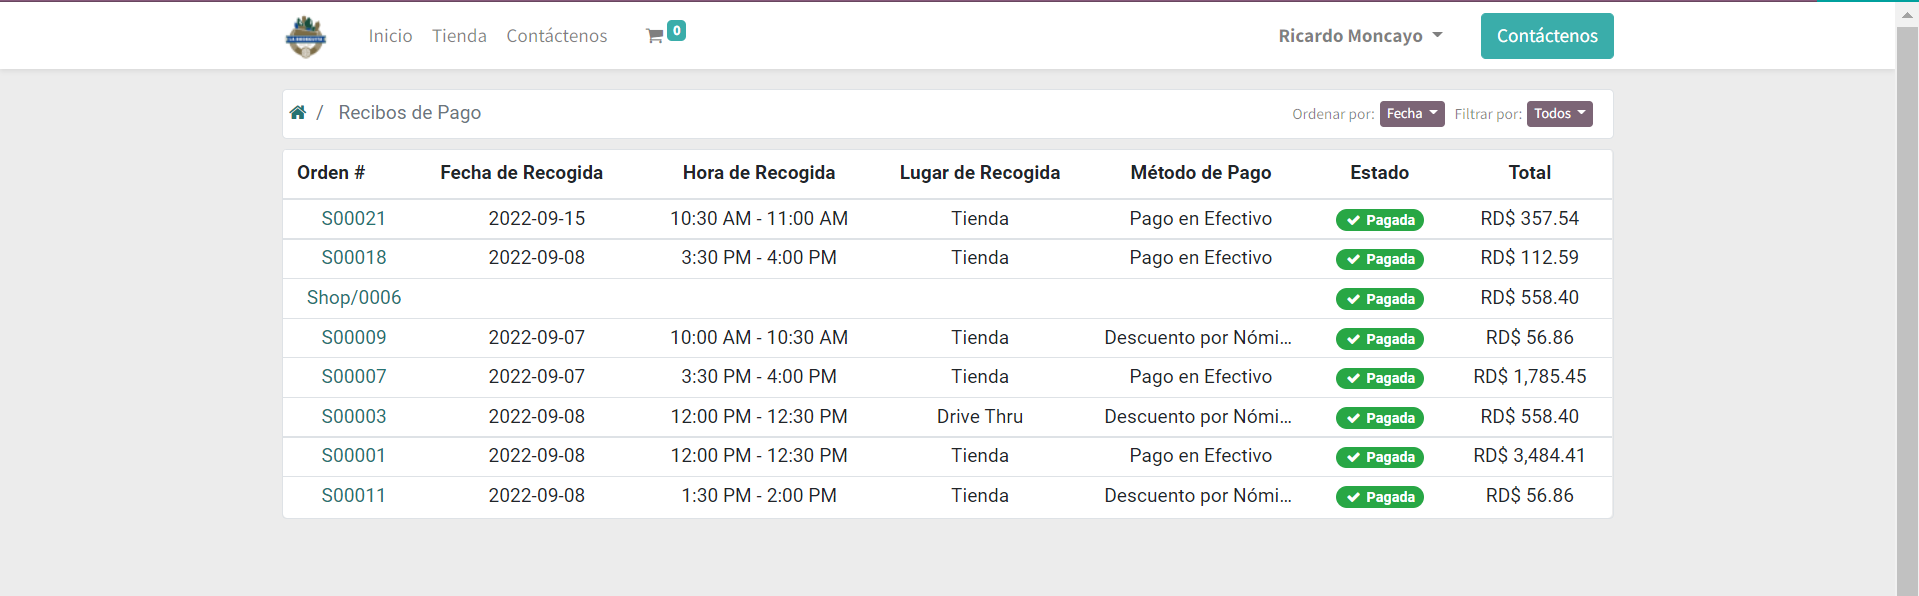The width and height of the screenshot is (1919, 596).
Task: Open order S00001 link
Action: (353, 456)
